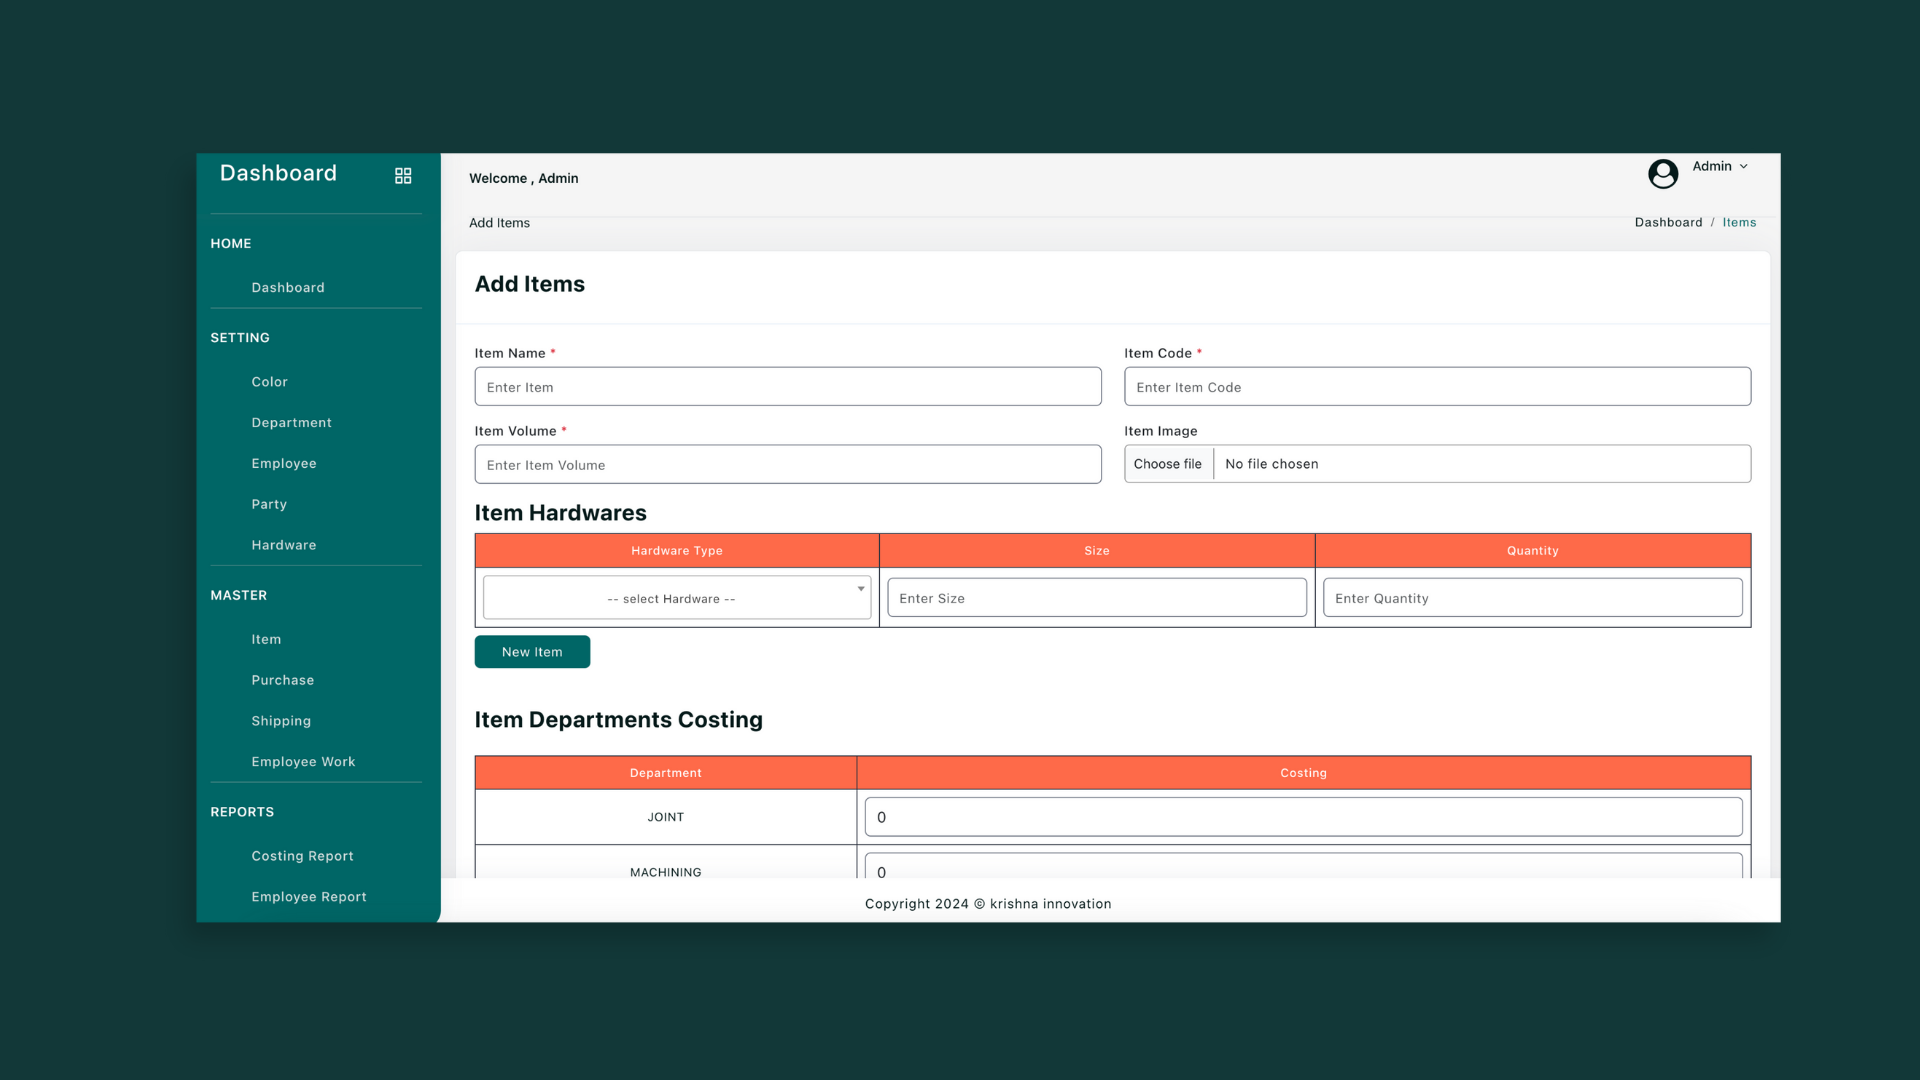Viewport: 1920px width, 1080px height.
Task: Focus the Item Volume text field
Action: point(787,465)
